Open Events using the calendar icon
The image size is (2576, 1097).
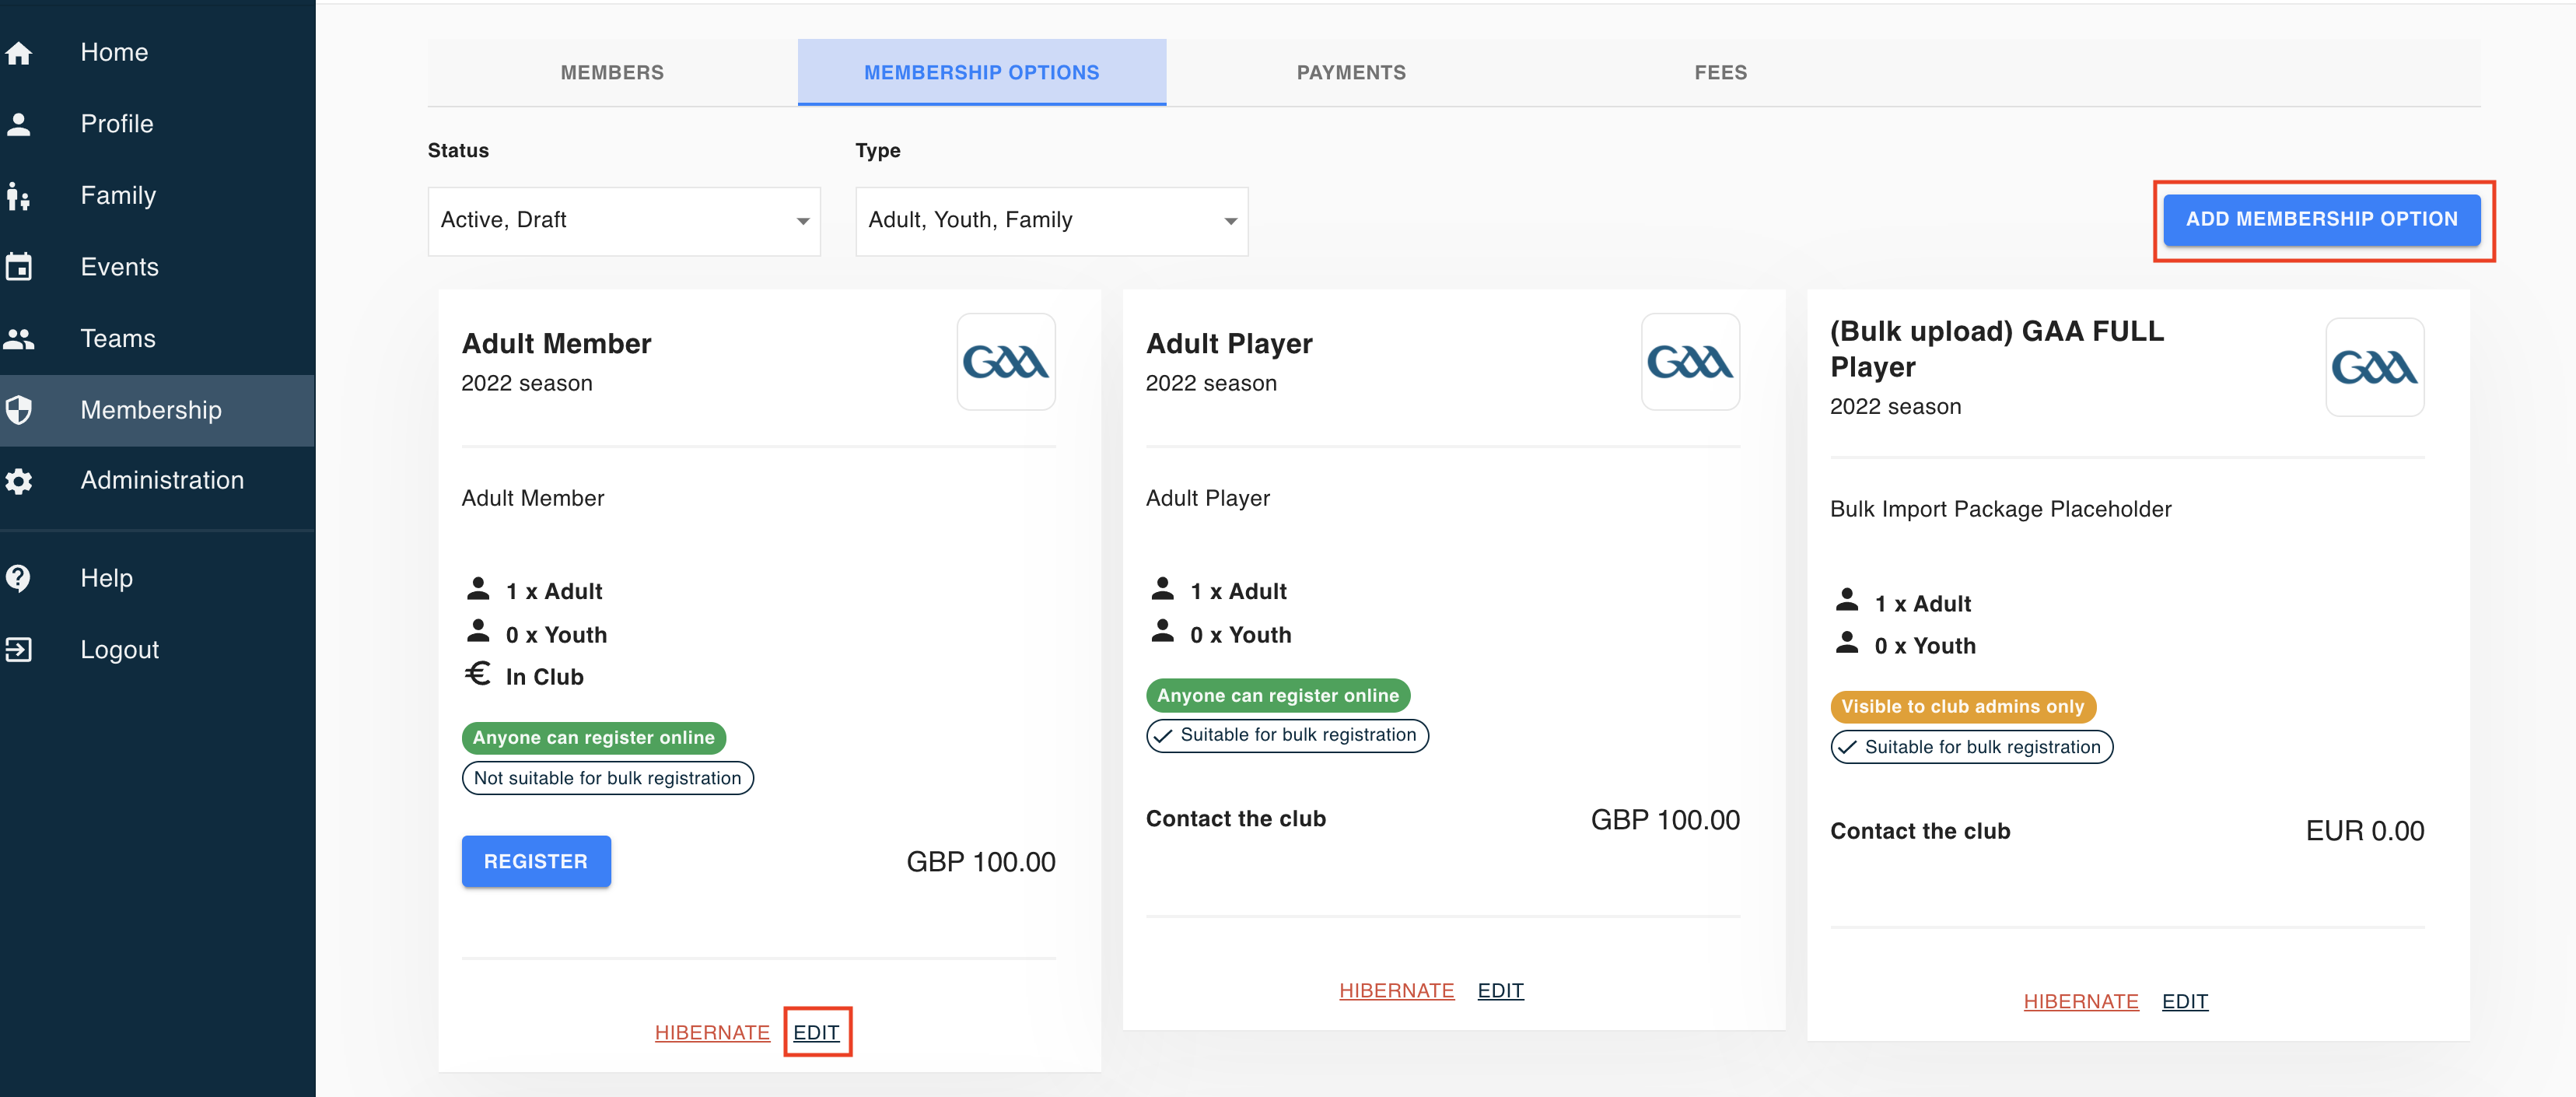click(18, 267)
